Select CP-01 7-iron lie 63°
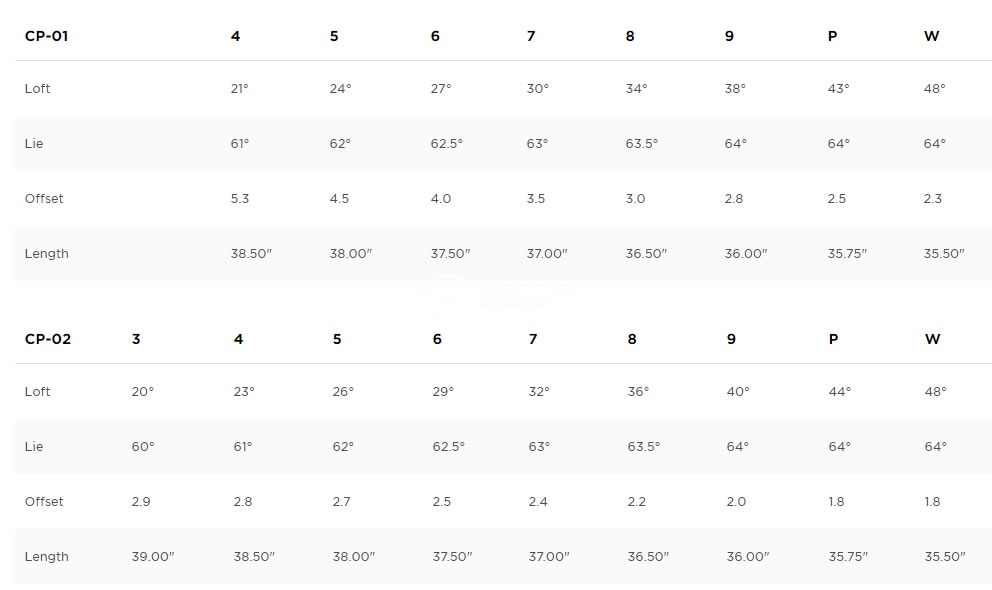Image resolution: width=992 pixels, height=590 pixels. click(x=537, y=144)
